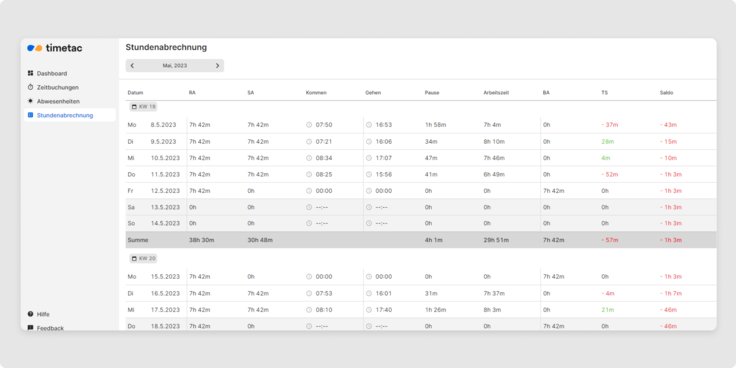Click the Kommen column header

[316, 93]
